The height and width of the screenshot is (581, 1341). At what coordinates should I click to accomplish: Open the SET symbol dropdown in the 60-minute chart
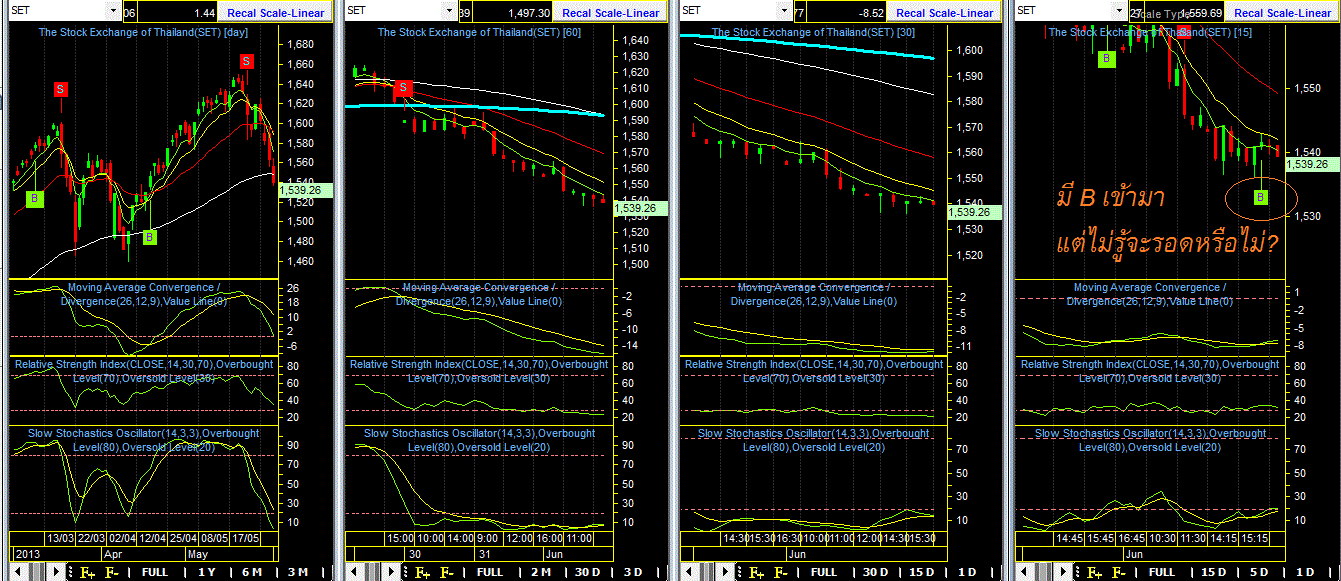(x=450, y=11)
